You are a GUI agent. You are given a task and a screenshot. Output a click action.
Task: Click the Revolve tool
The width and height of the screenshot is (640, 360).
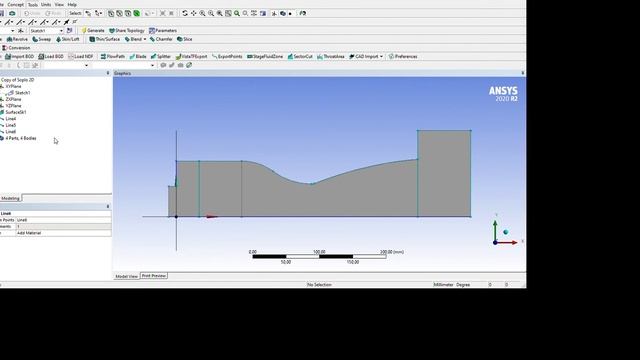tap(17, 39)
